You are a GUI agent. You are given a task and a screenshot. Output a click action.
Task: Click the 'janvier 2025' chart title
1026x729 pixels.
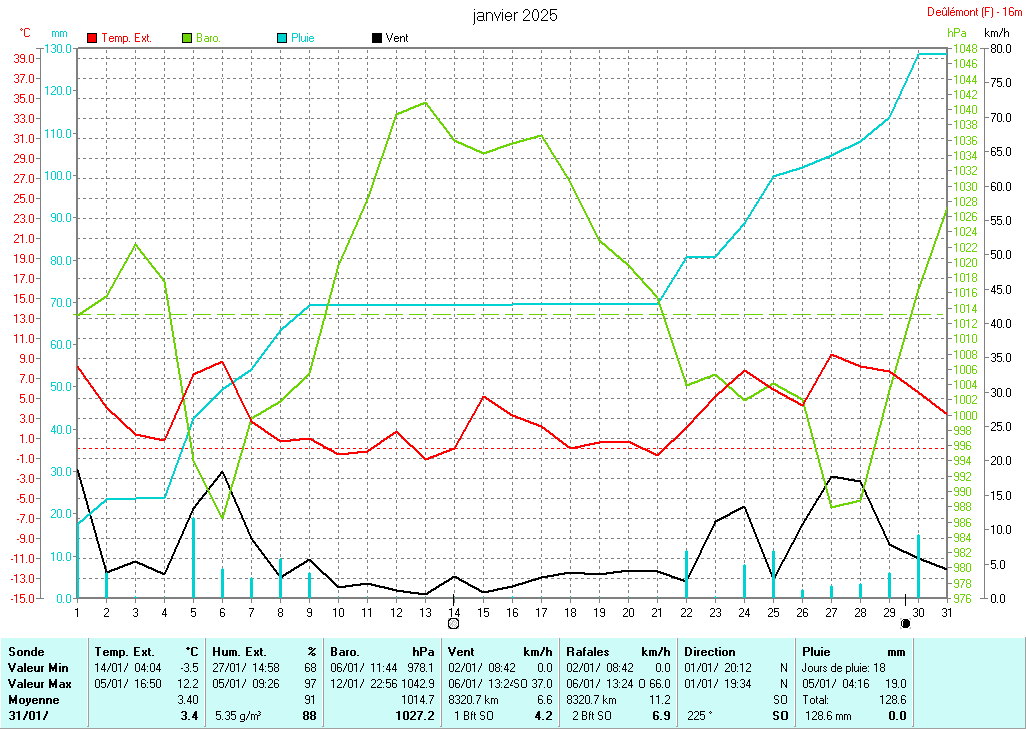coord(515,16)
